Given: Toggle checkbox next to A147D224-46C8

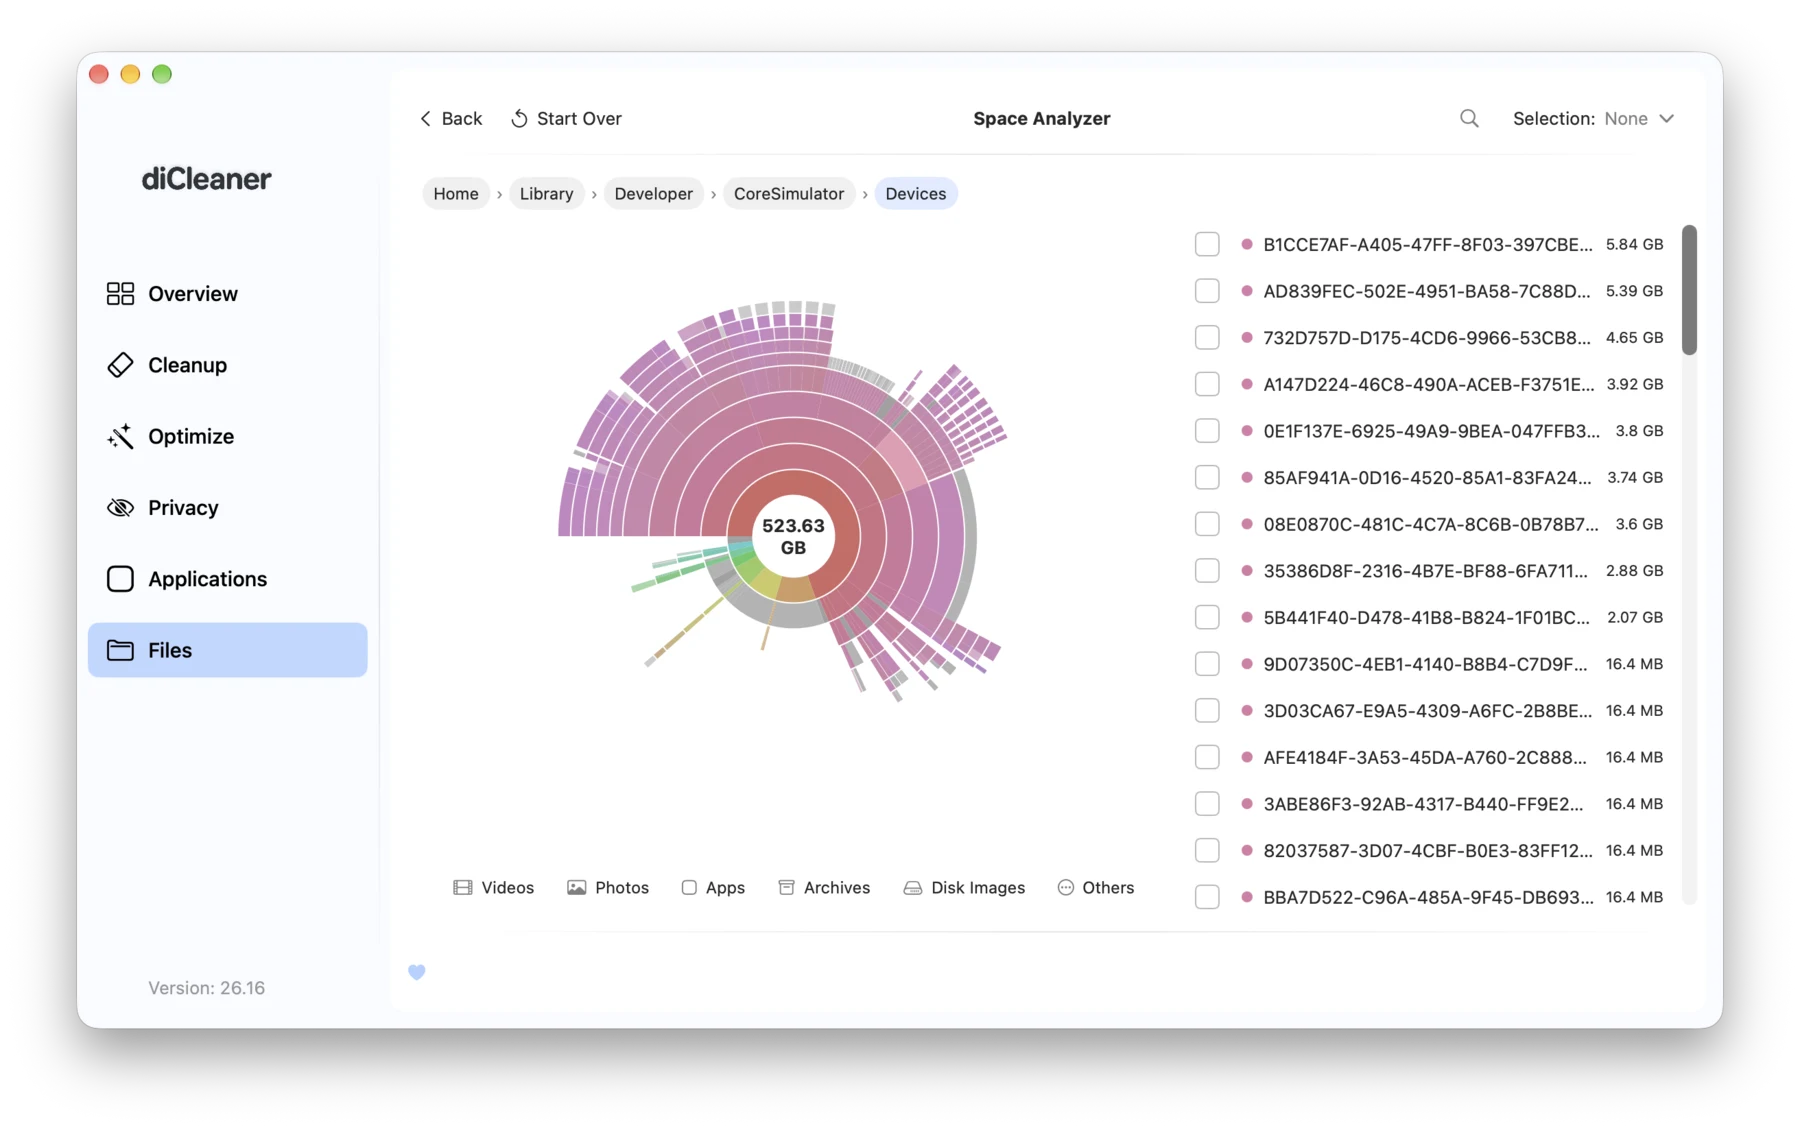Looking at the screenshot, I should tap(1207, 384).
